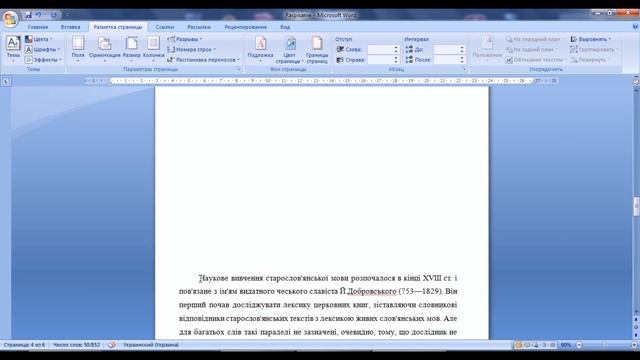Open the round Office button menu
Image resolution: width=640 pixels, height=360 pixels.
coord(10,18)
